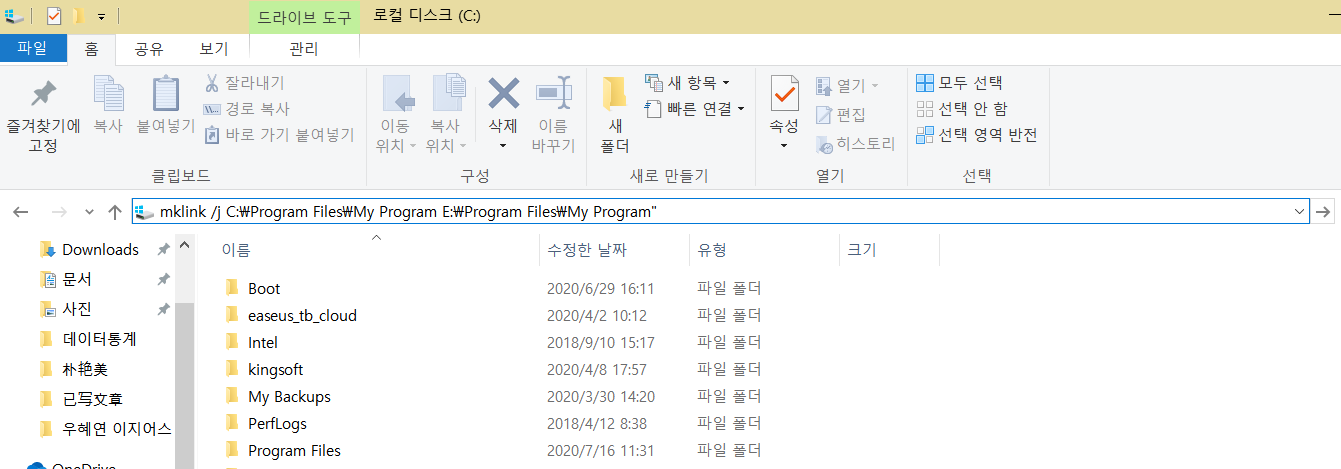Click the red X Delete (삭제) icon
Viewport: 1341px width, 469px height.
[x=502, y=94]
